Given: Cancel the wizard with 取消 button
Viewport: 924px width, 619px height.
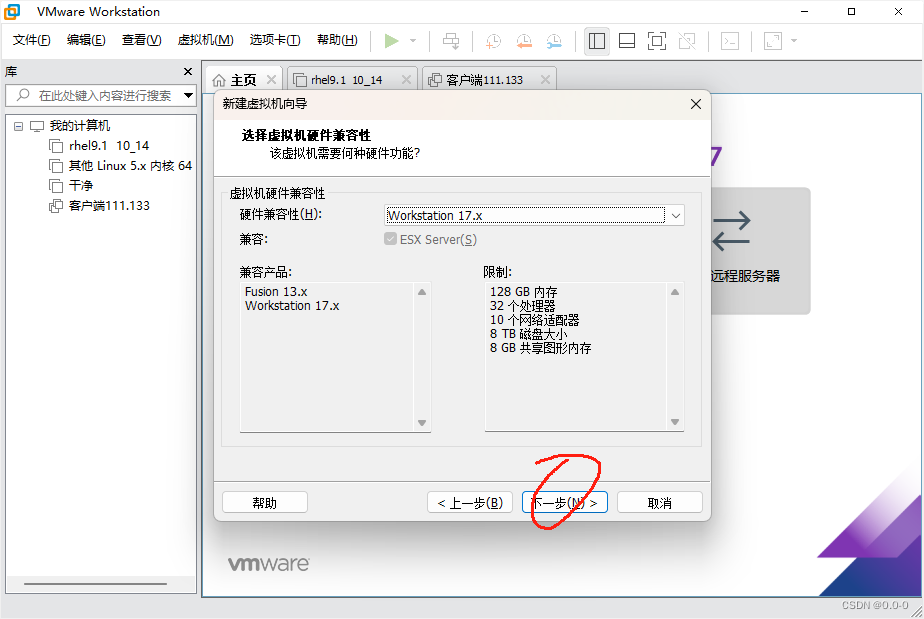Looking at the screenshot, I should click(x=659, y=503).
